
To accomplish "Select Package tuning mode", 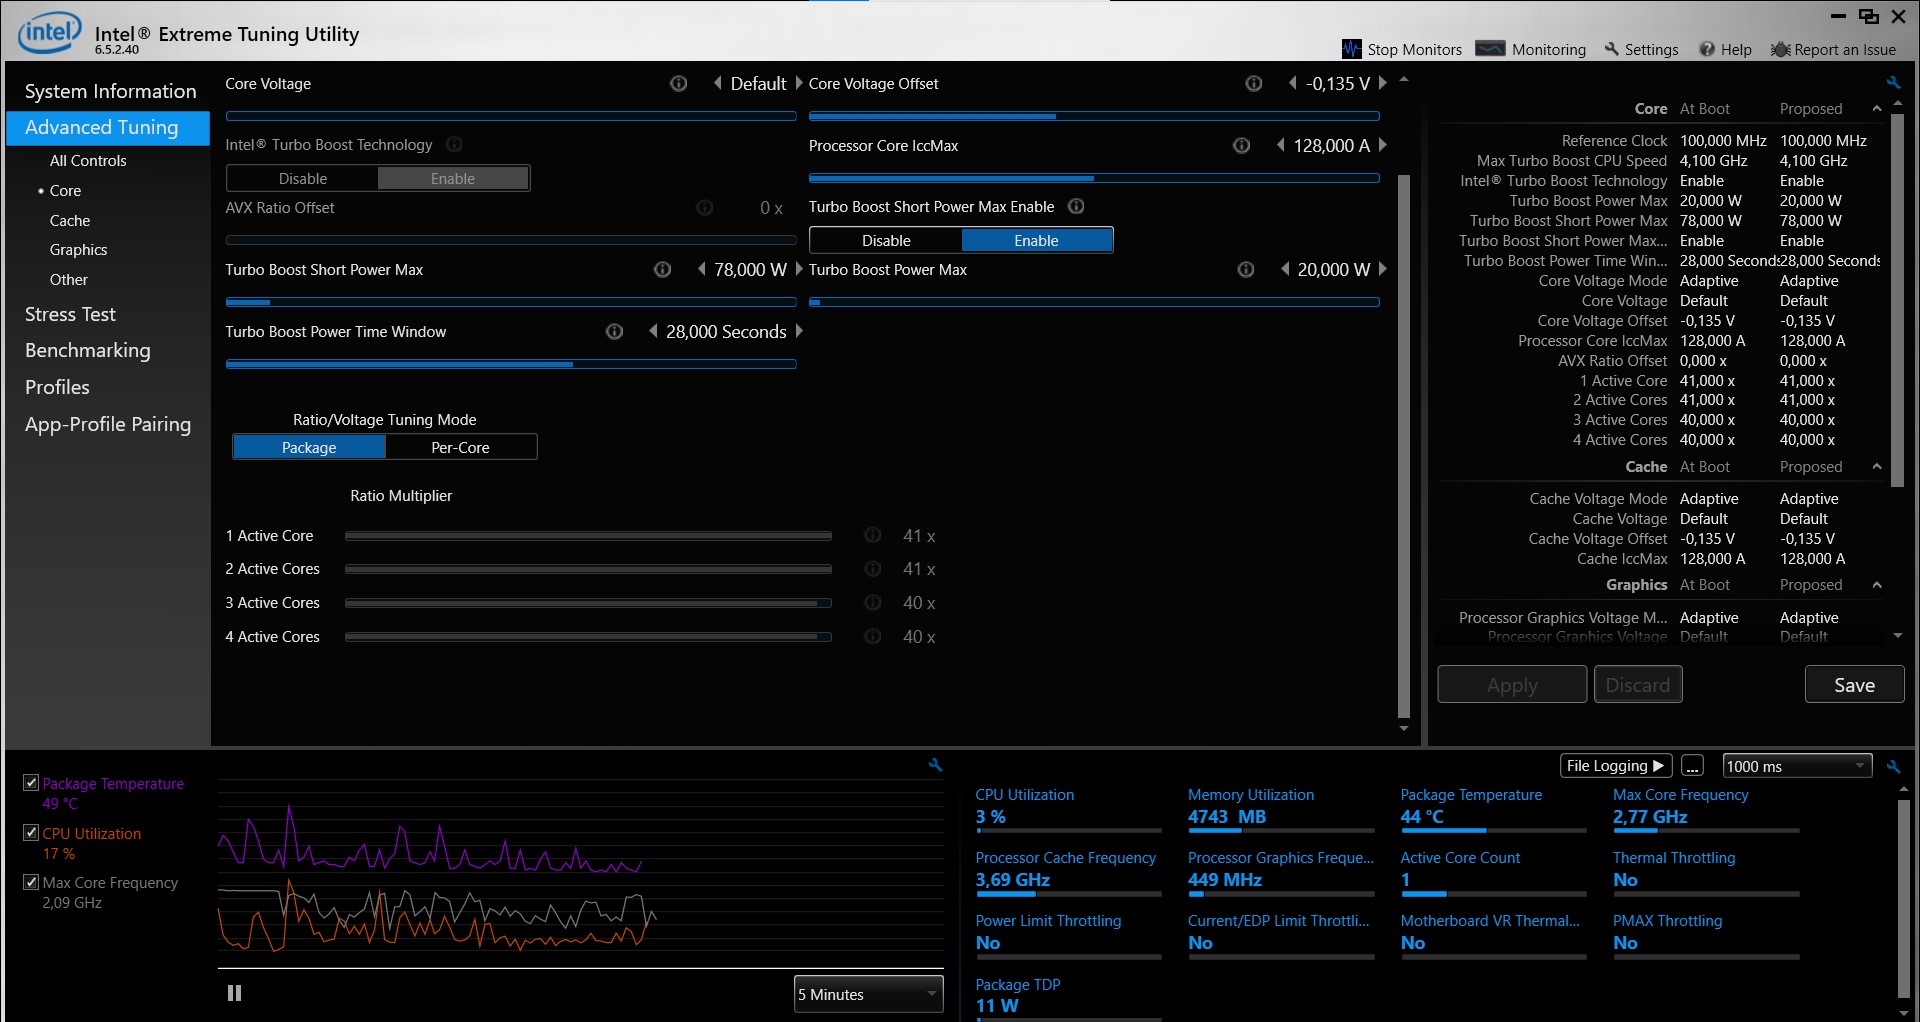I will pyautogui.click(x=309, y=448).
